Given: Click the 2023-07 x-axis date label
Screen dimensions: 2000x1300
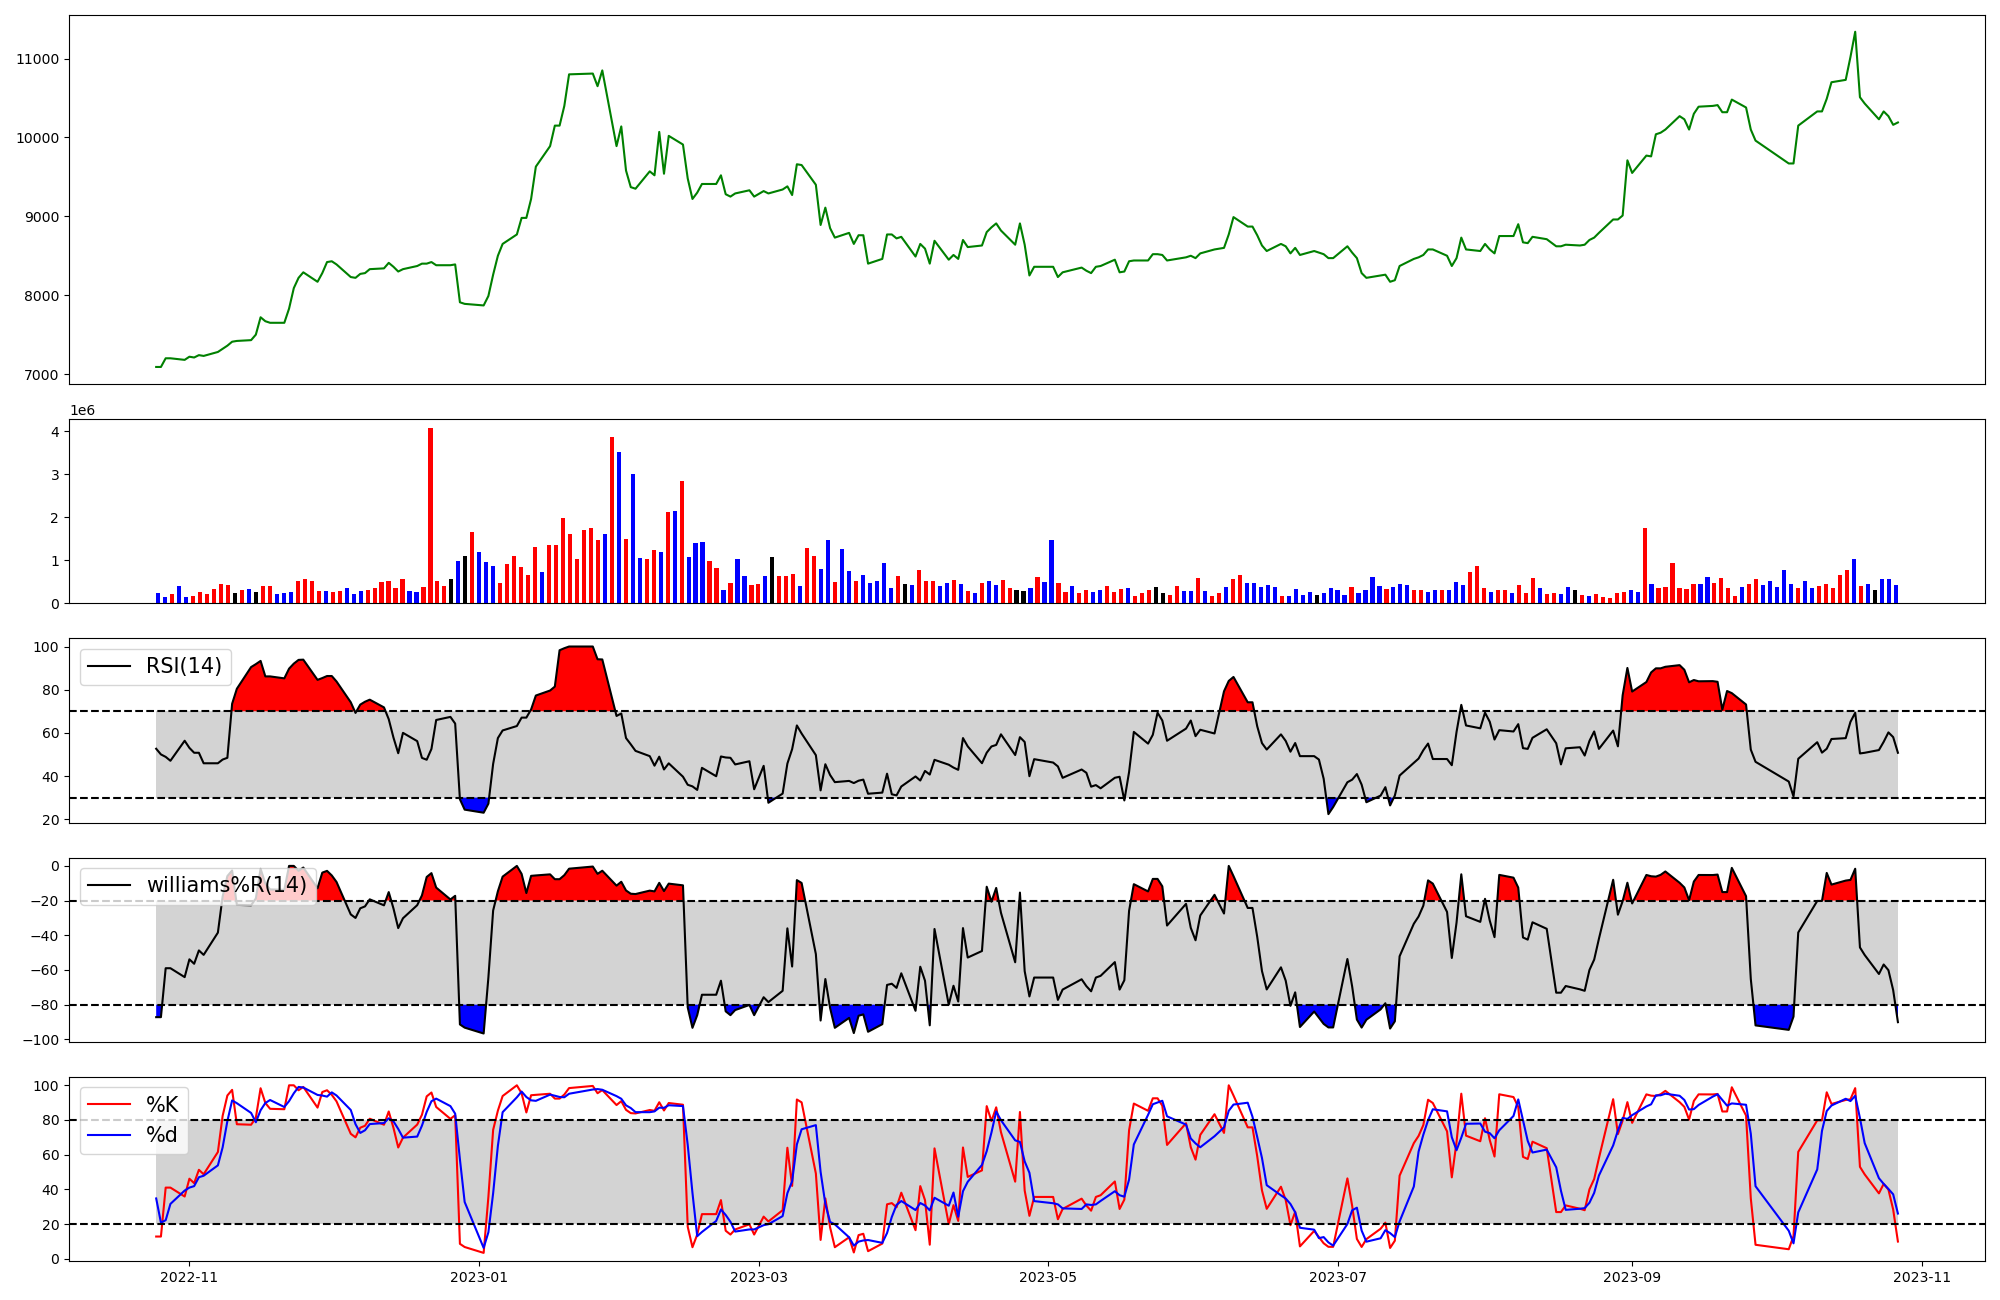Looking at the screenshot, I should point(1337,1277).
